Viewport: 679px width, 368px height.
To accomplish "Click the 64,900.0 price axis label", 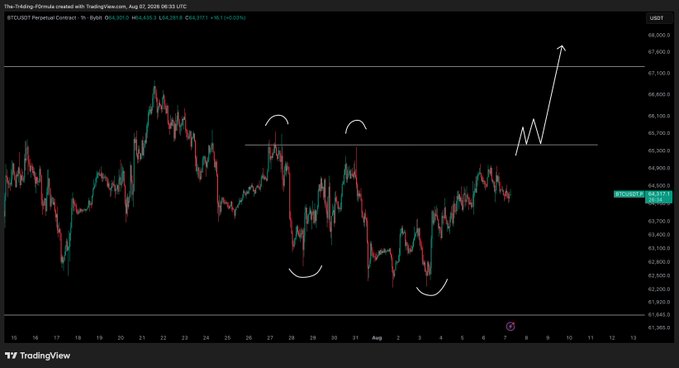I will [659, 168].
